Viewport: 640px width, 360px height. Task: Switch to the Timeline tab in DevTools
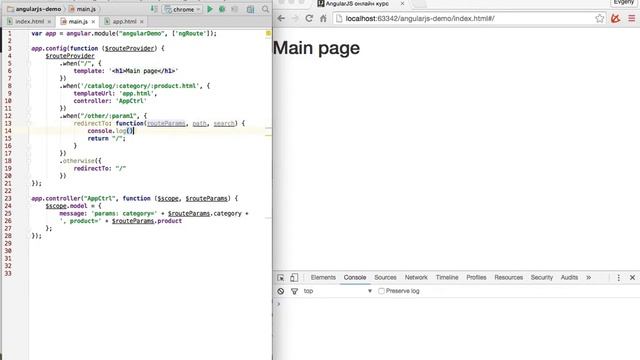447,278
